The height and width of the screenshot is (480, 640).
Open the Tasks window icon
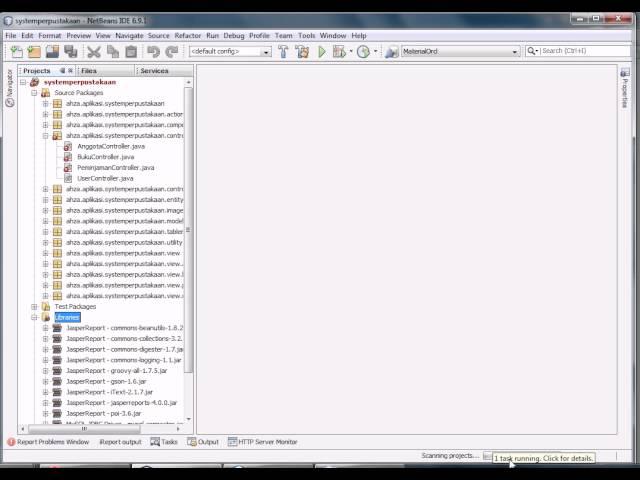155,442
